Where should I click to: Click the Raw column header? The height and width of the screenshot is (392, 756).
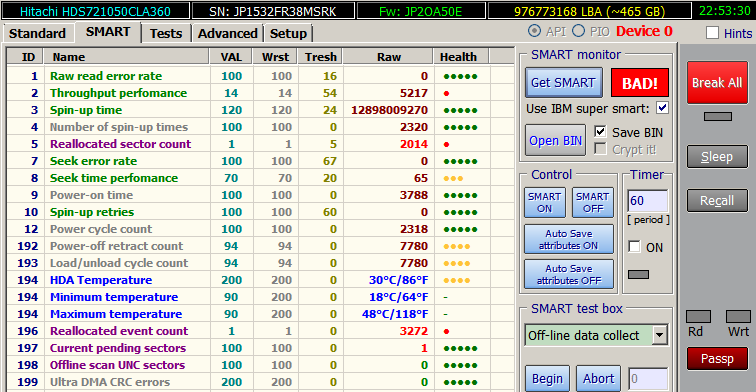[389, 57]
